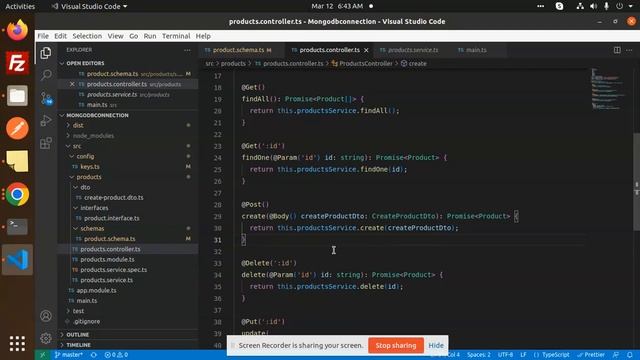Click Spaces: 2 indentation status item

pos(478,355)
